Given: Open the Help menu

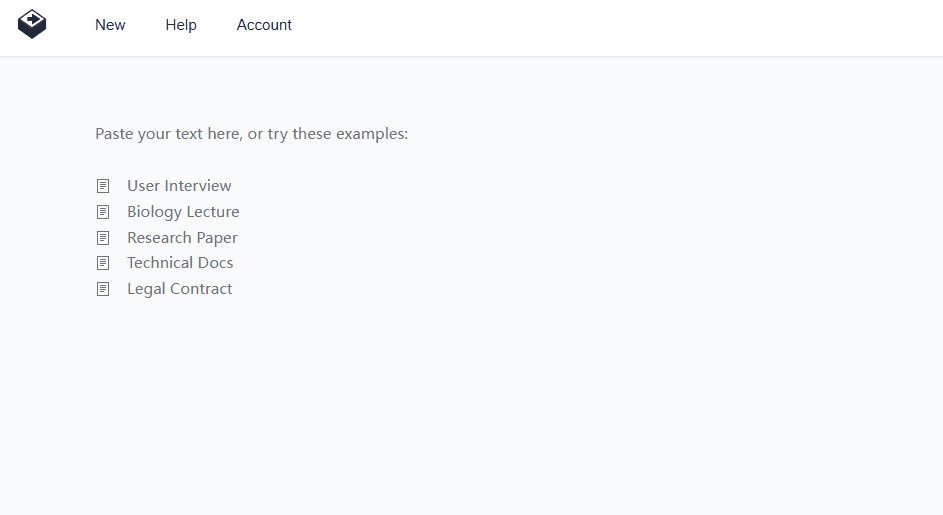Looking at the screenshot, I should click(x=181, y=25).
